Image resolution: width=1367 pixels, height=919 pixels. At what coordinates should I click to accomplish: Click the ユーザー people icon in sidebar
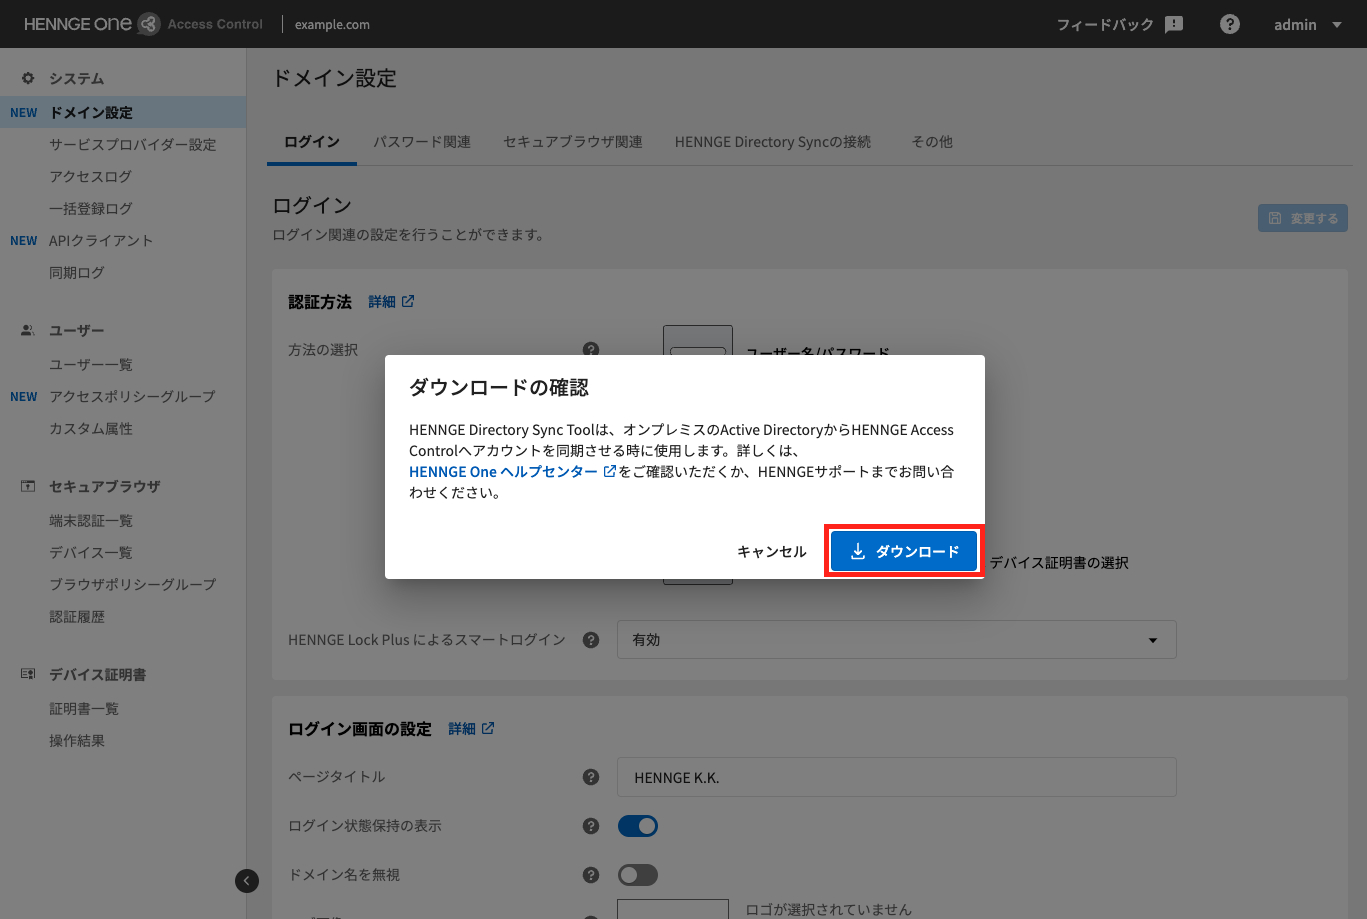click(28, 330)
